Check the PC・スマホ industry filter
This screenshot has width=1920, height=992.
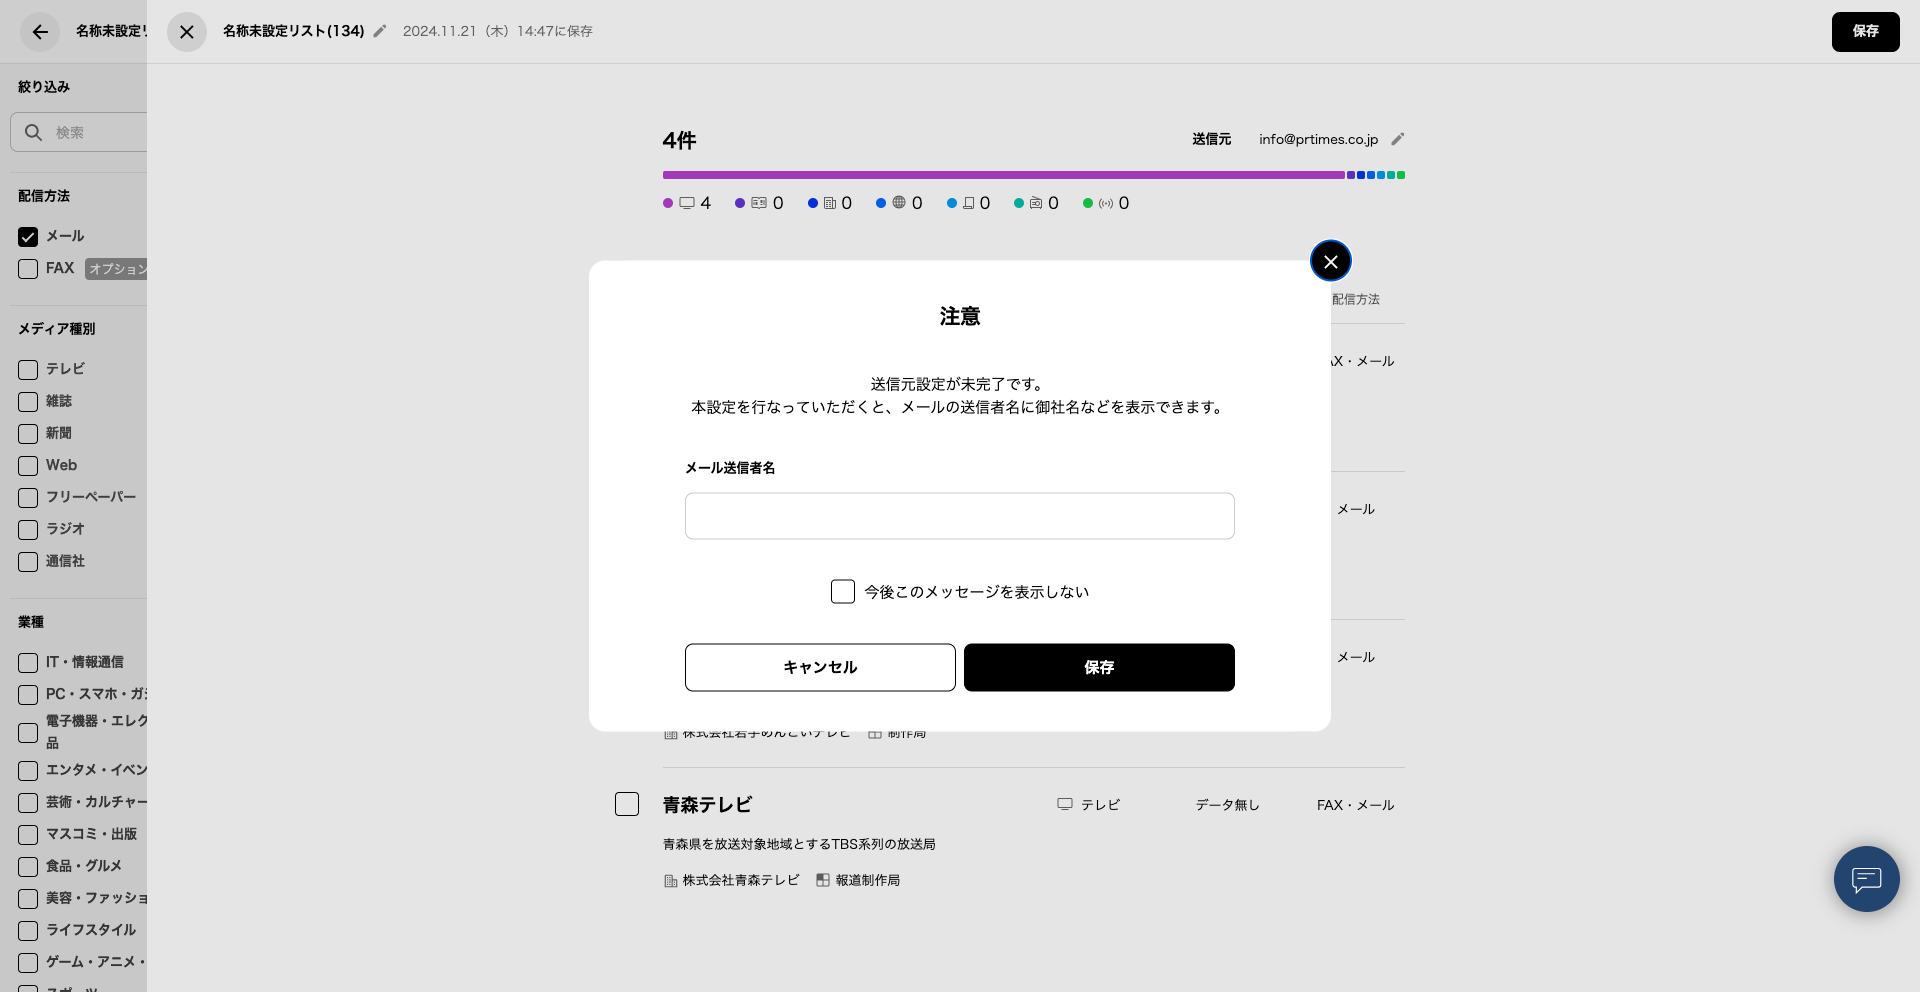(x=28, y=695)
